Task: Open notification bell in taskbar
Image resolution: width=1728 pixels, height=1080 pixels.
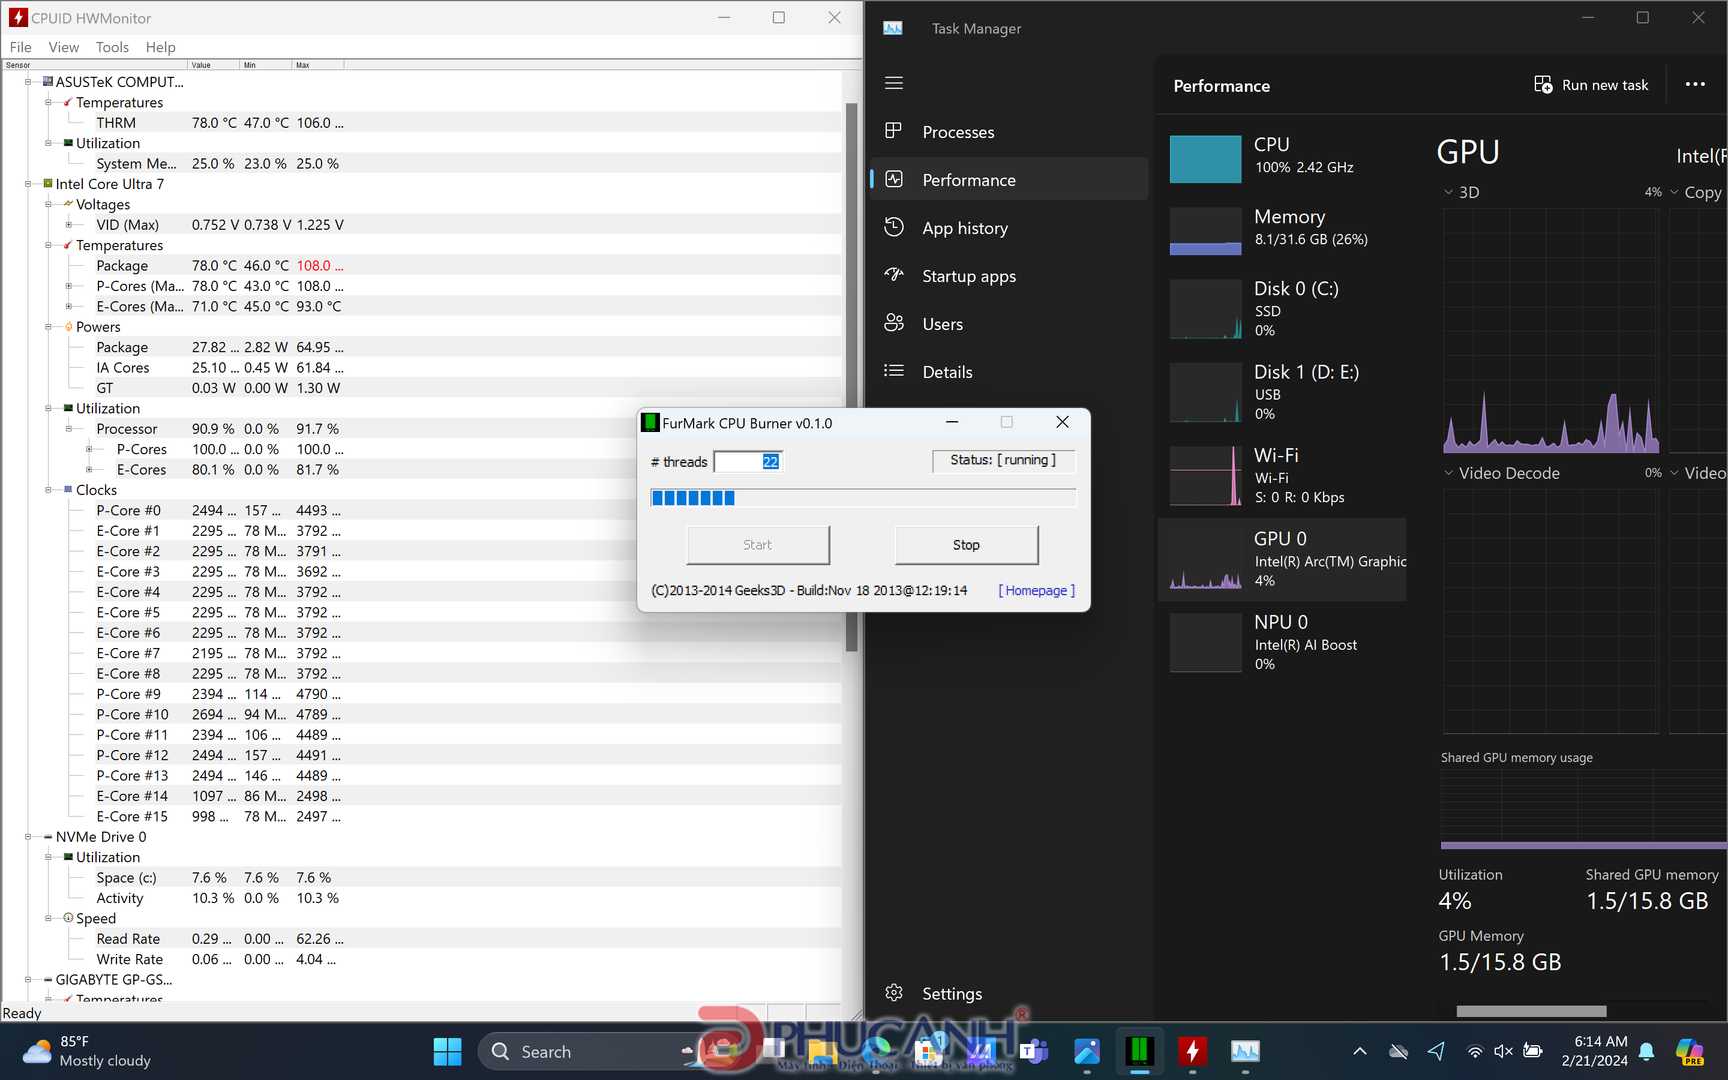Action: 1647,1051
